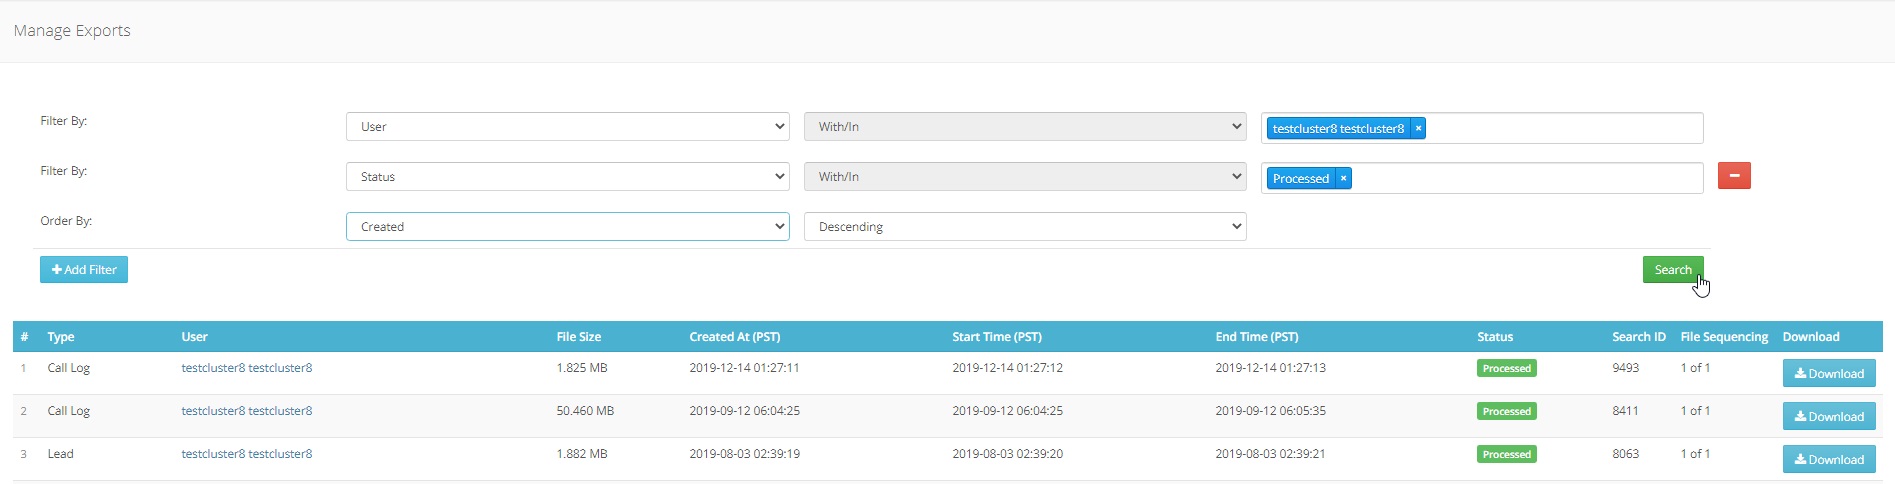Screen dimensions: 1895x484
Task: Select created time 2019-08-03 02:39:19
Action: coord(744,454)
